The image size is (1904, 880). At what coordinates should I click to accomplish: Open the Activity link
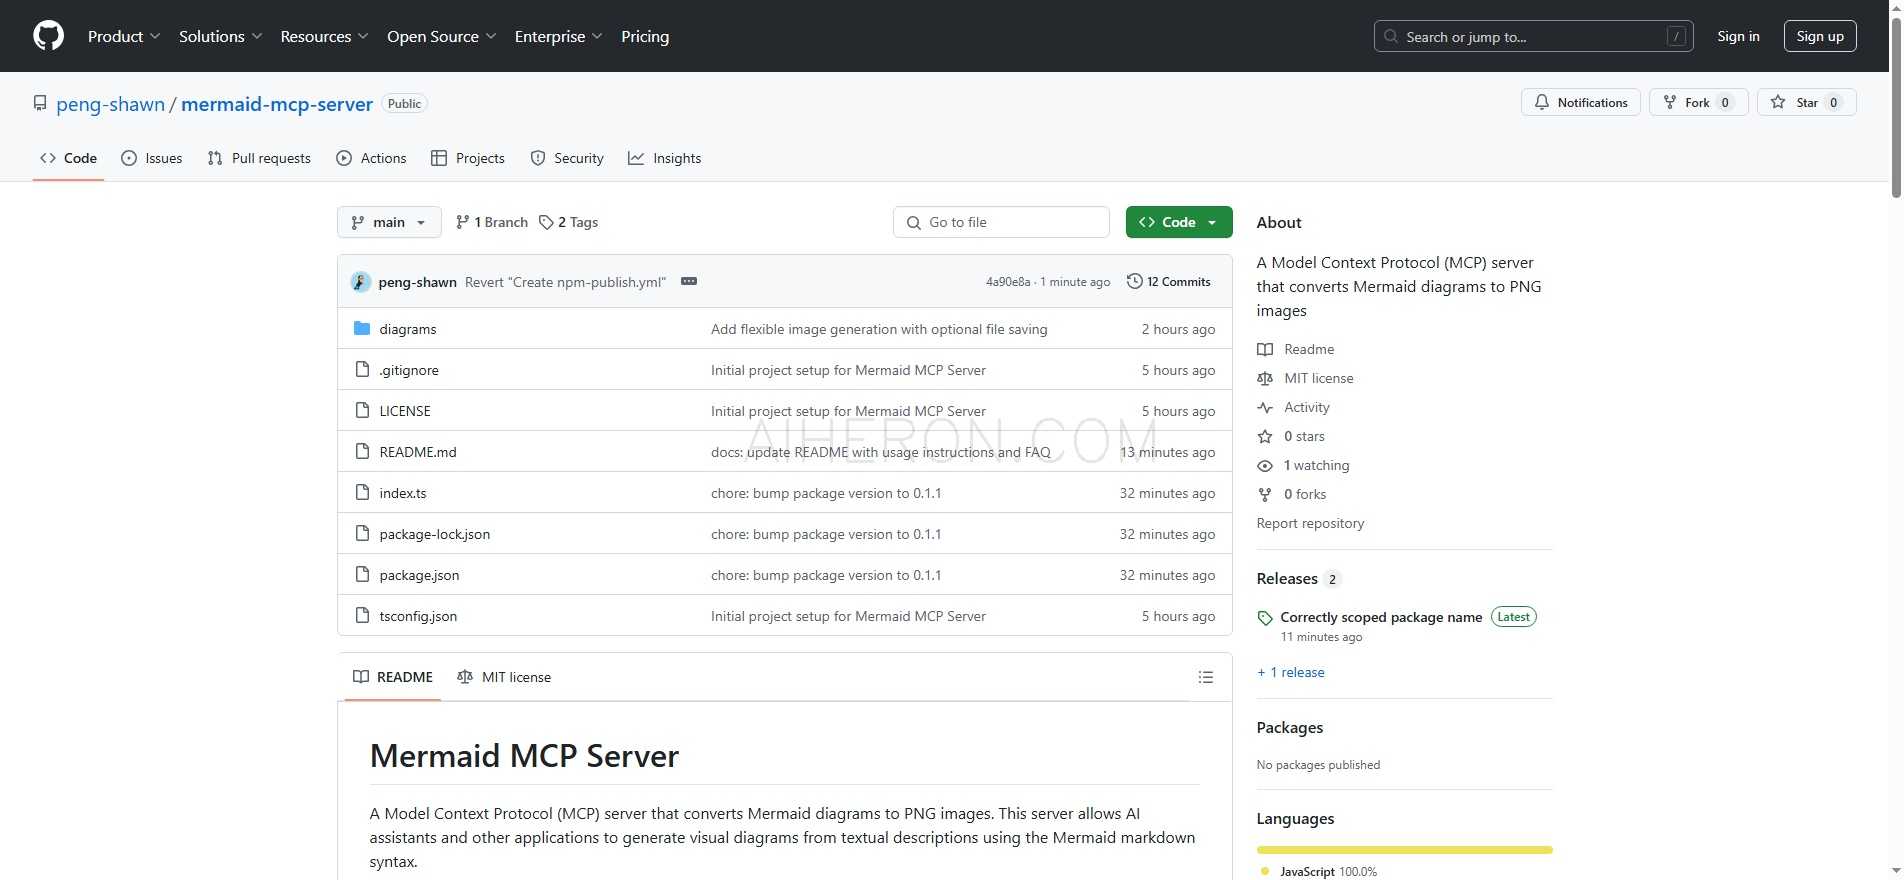1294,407
